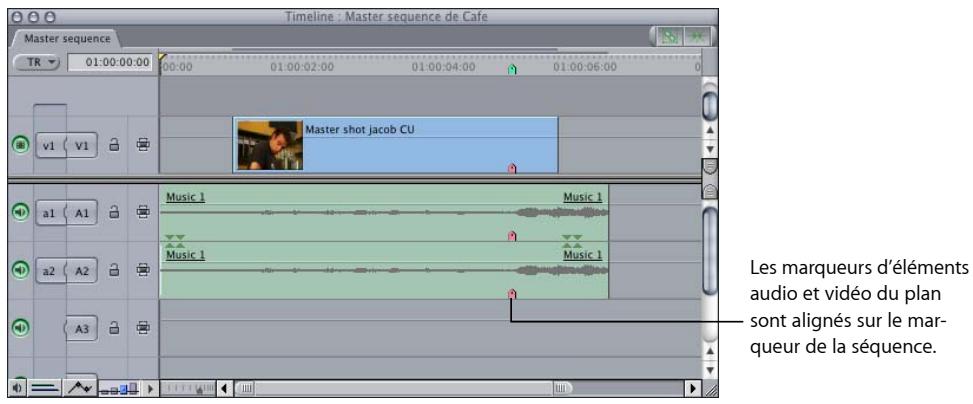
Task: Toggle Snapping button in the timeline header
Action: tap(697, 37)
